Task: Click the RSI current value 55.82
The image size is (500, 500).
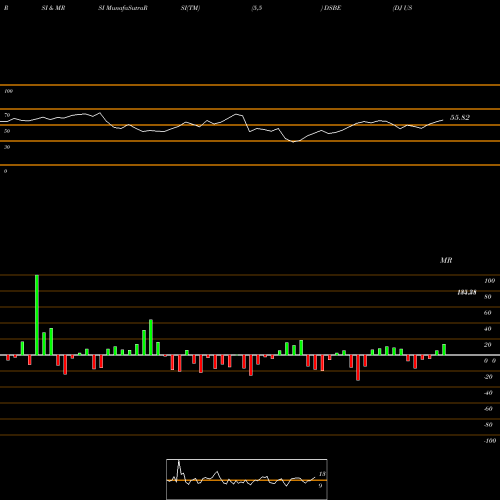Action: tap(460, 118)
